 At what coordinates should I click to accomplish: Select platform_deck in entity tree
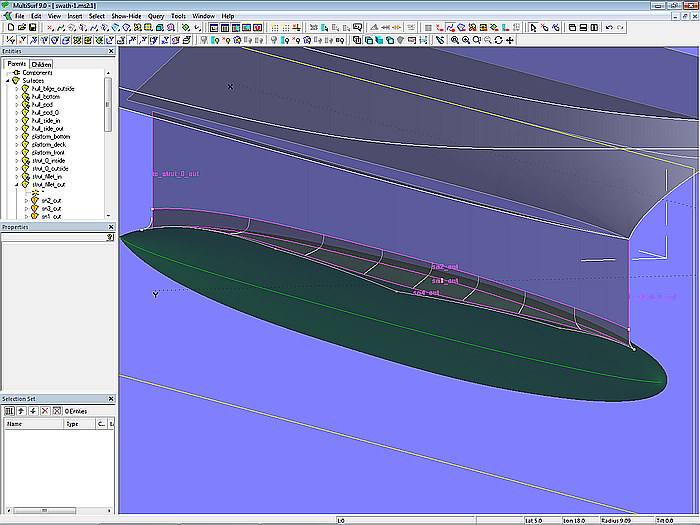coord(48,145)
